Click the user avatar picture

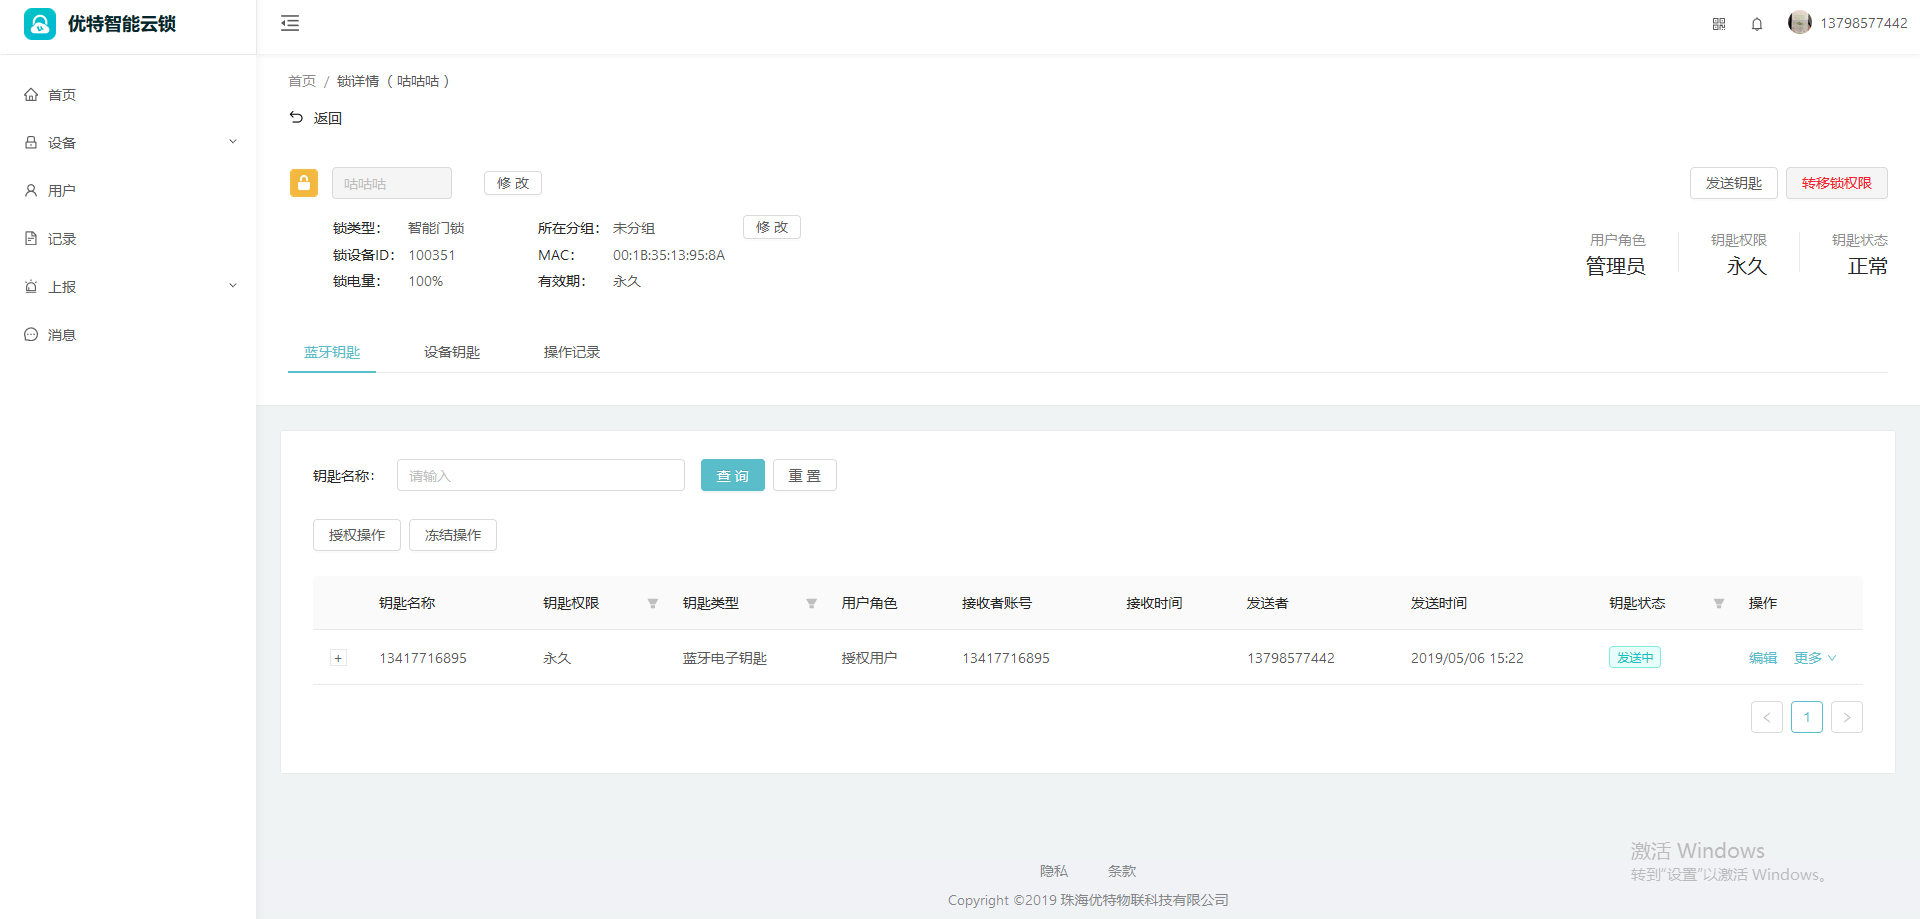point(1799,23)
